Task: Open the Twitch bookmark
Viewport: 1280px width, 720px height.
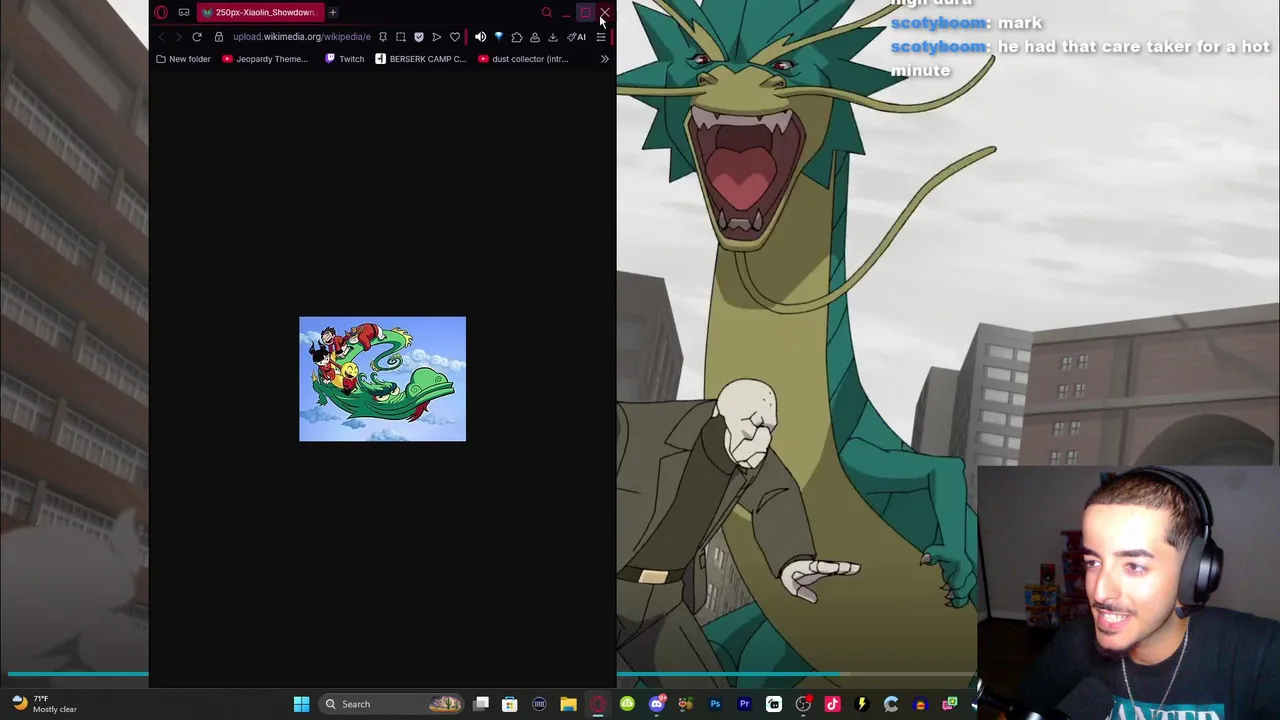Action: point(345,59)
